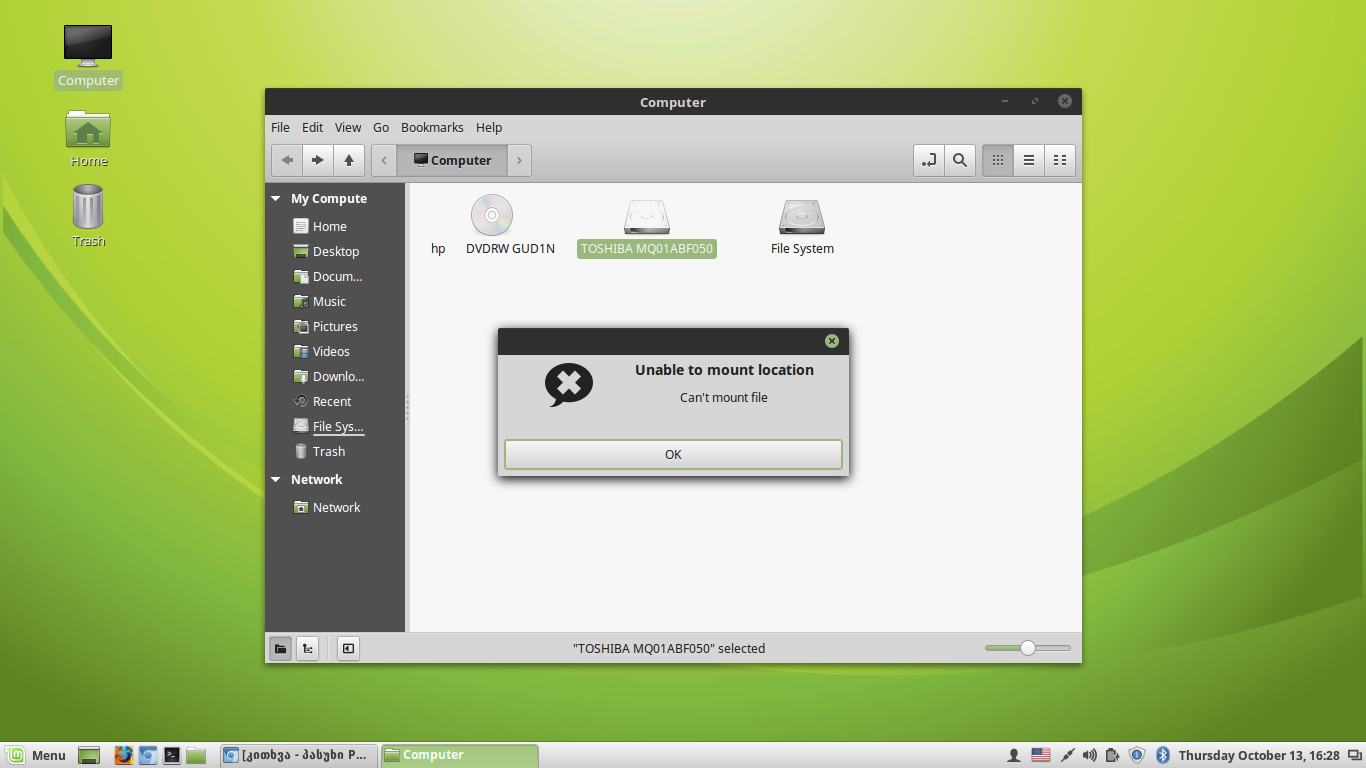
Task: Open the calendar from the panel clock
Action: pyautogui.click(x=1259, y=755)
